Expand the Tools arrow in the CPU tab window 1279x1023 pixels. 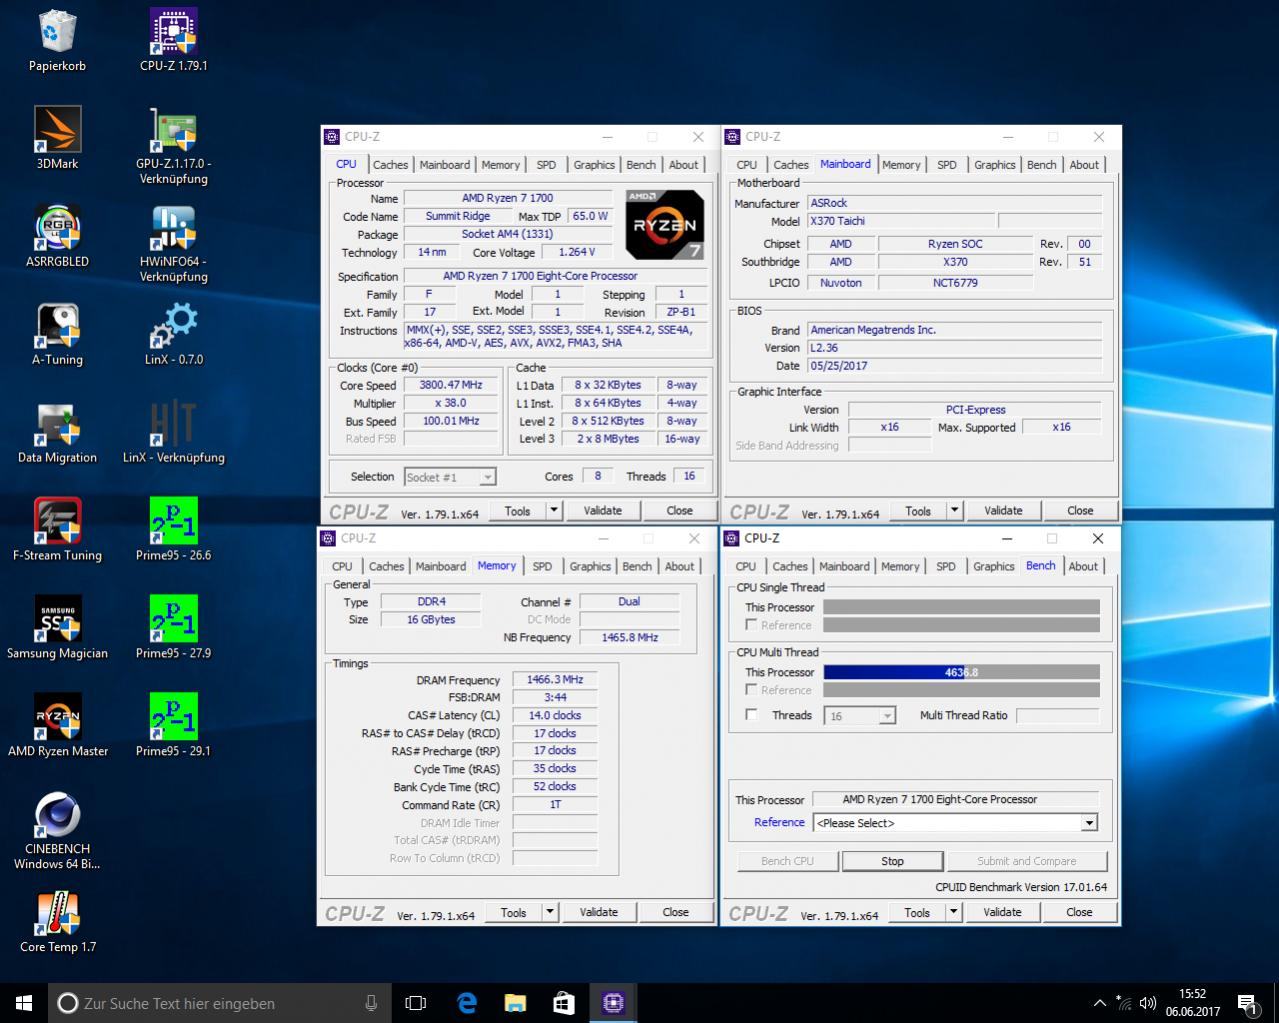tap(553, 511)
